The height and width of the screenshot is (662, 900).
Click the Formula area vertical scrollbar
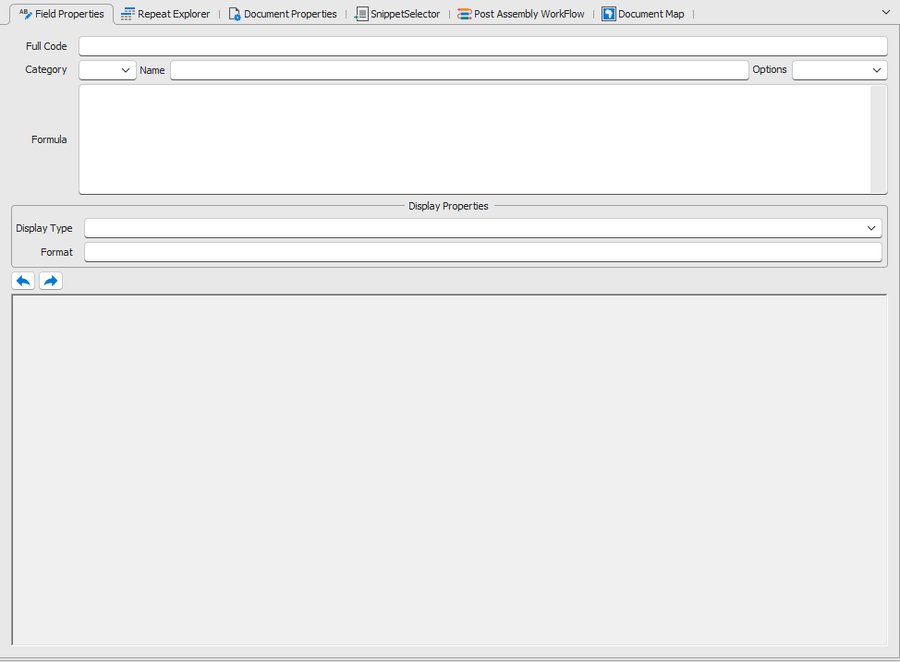(878, 140)
